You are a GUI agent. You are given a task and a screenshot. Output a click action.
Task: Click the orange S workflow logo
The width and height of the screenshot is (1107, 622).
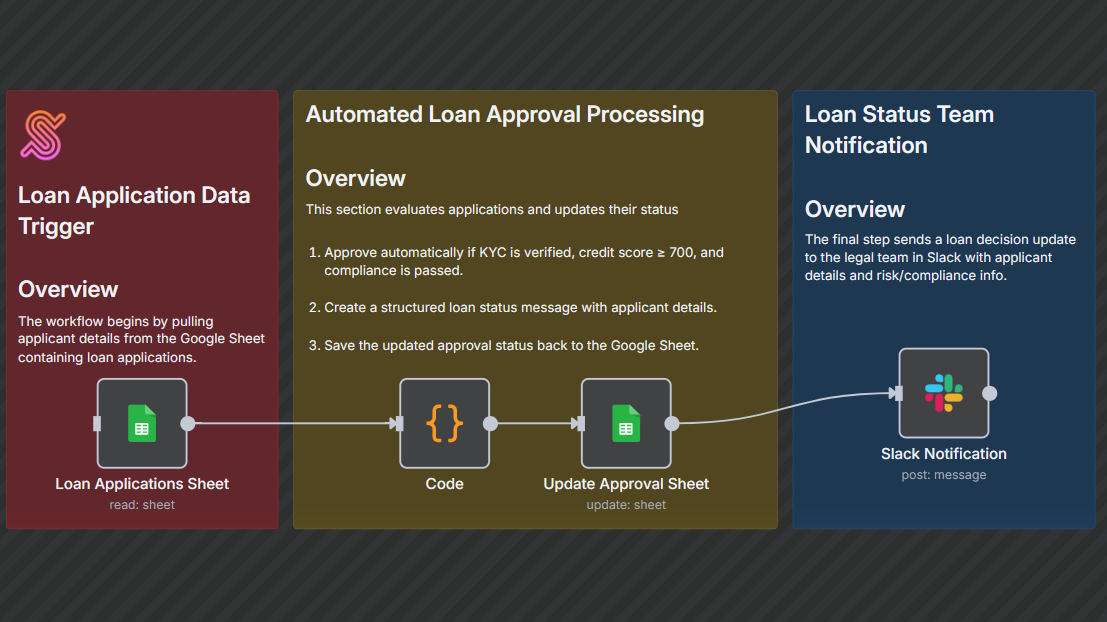(42, 133)
